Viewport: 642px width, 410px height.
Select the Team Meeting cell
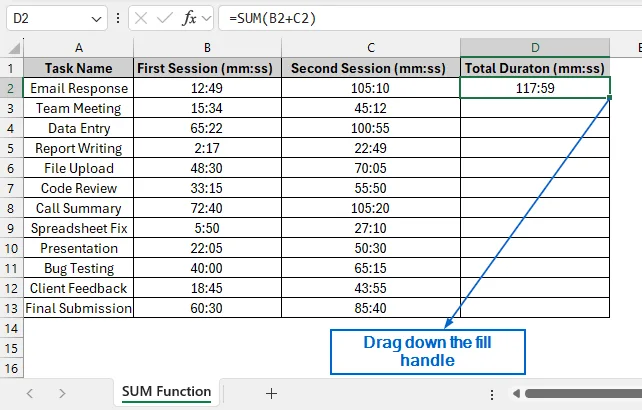point(79,108)
